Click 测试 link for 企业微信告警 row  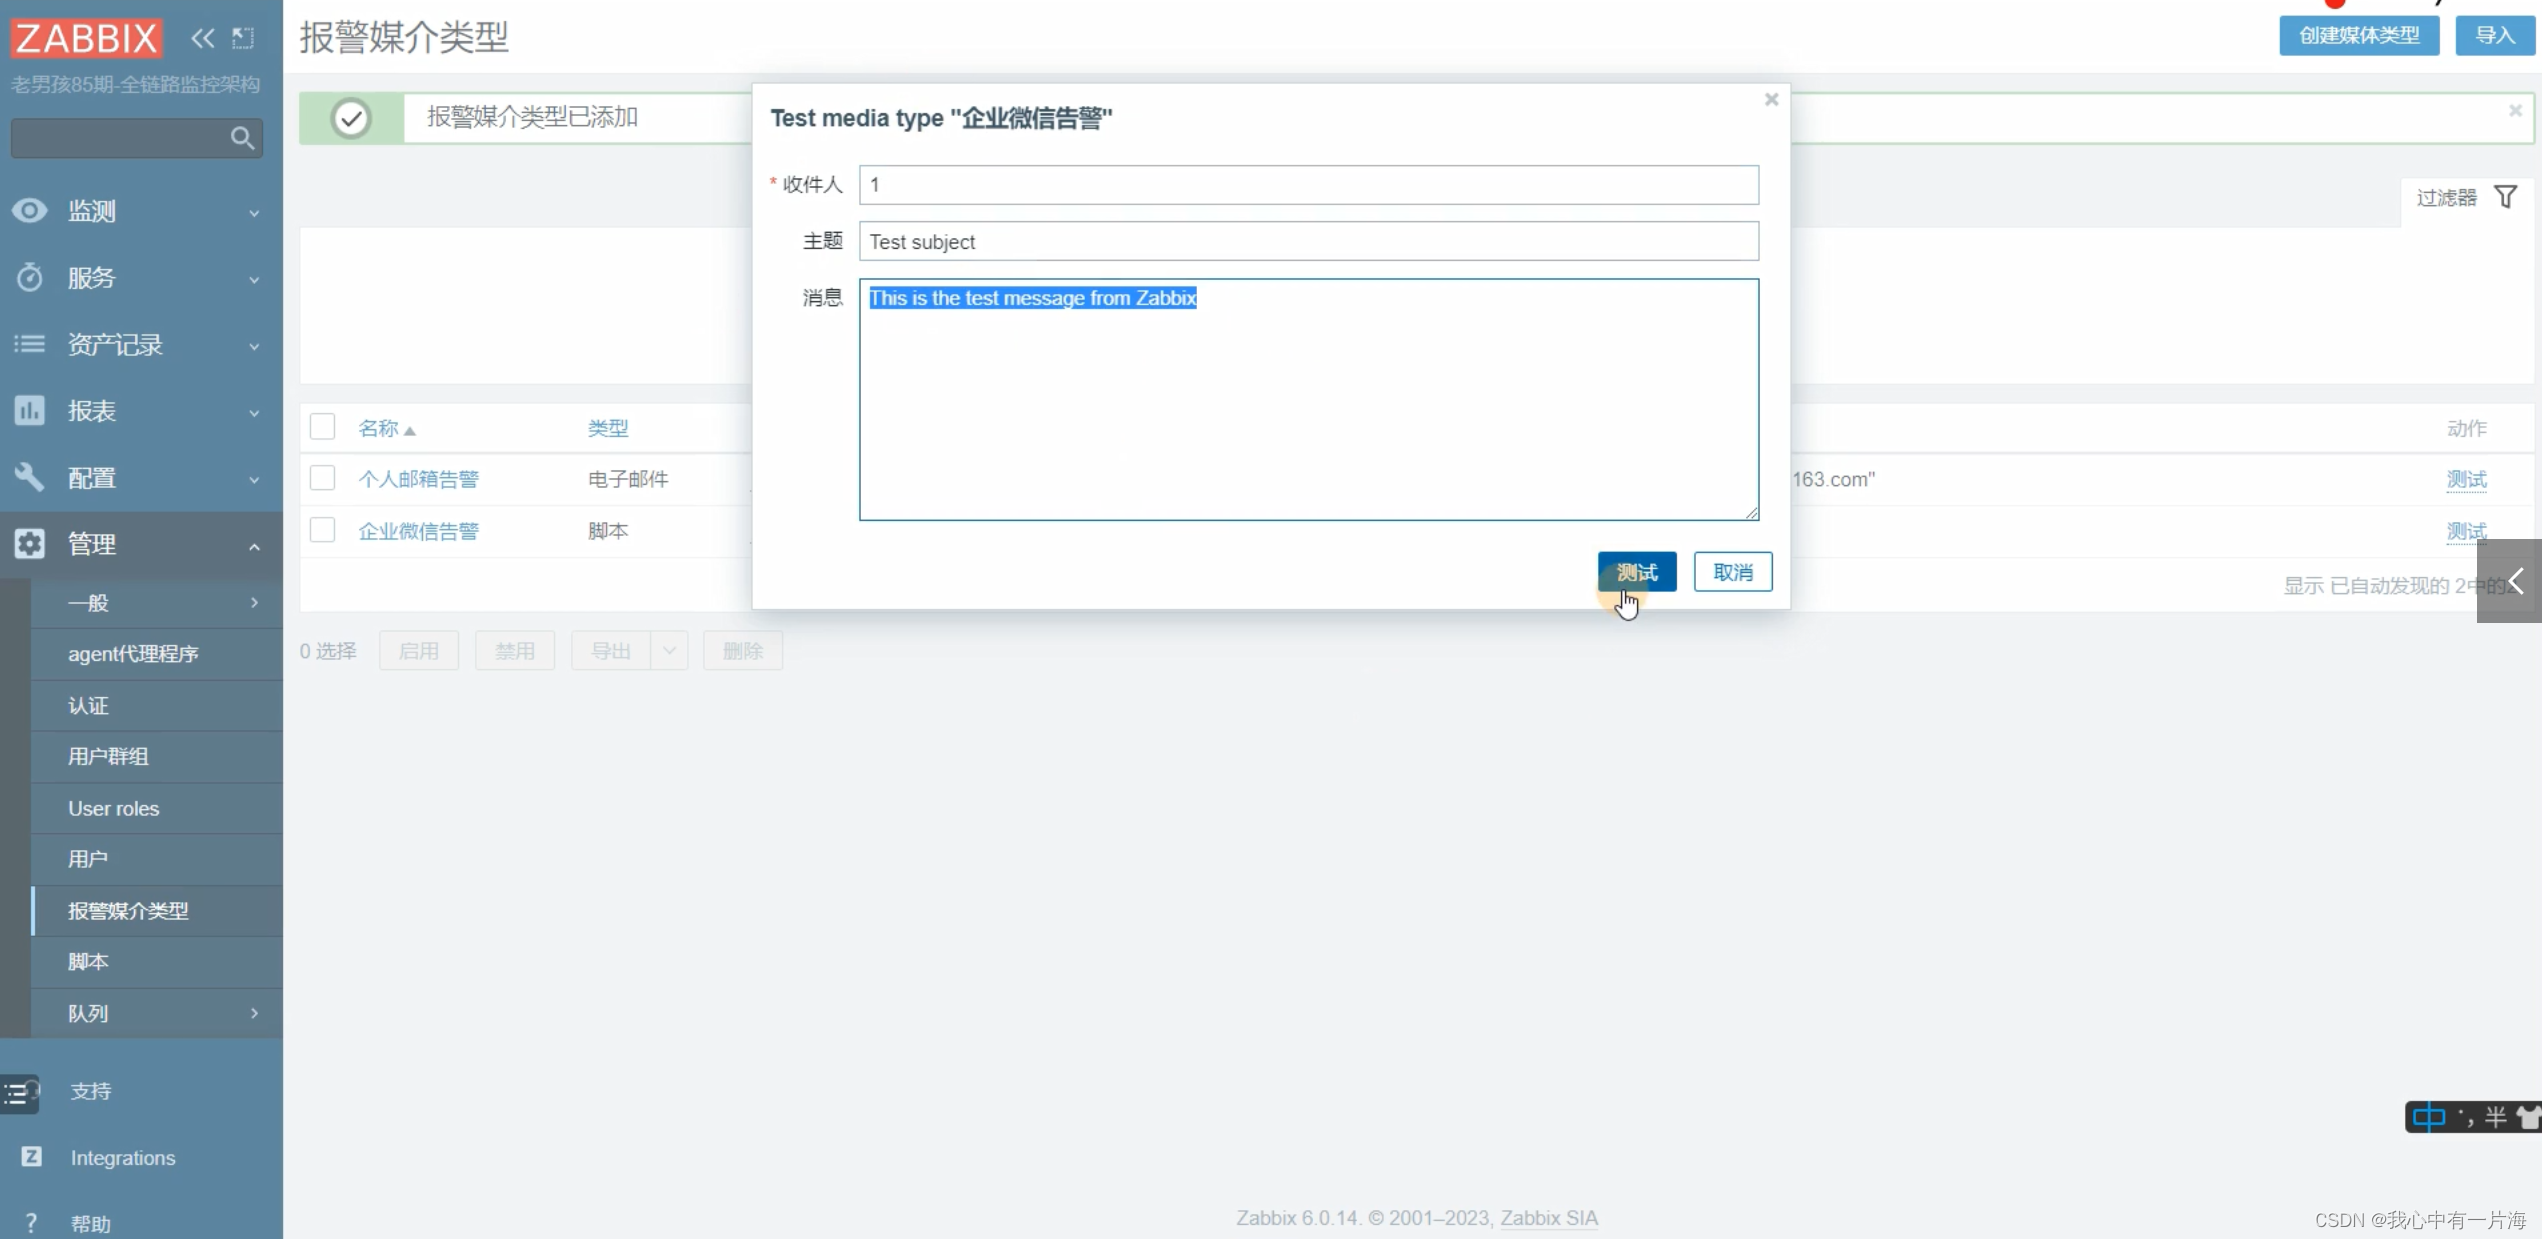tap(2466, 531)
